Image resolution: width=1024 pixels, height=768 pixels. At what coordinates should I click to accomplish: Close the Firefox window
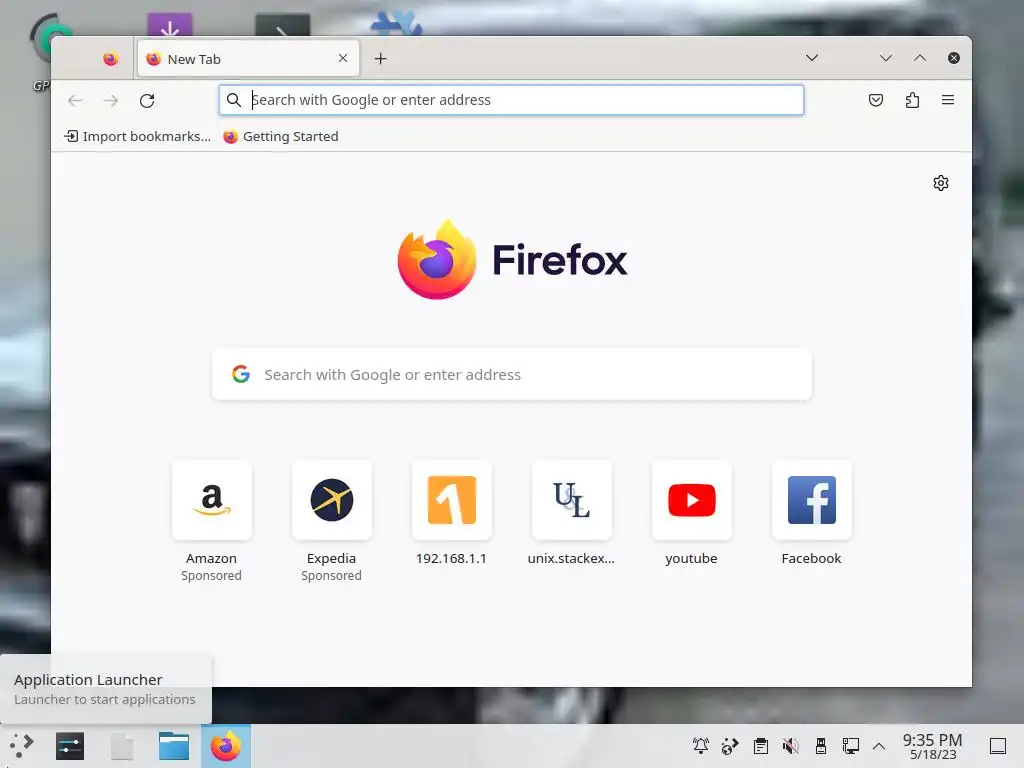pyautogui.click(x=953, y=58)
